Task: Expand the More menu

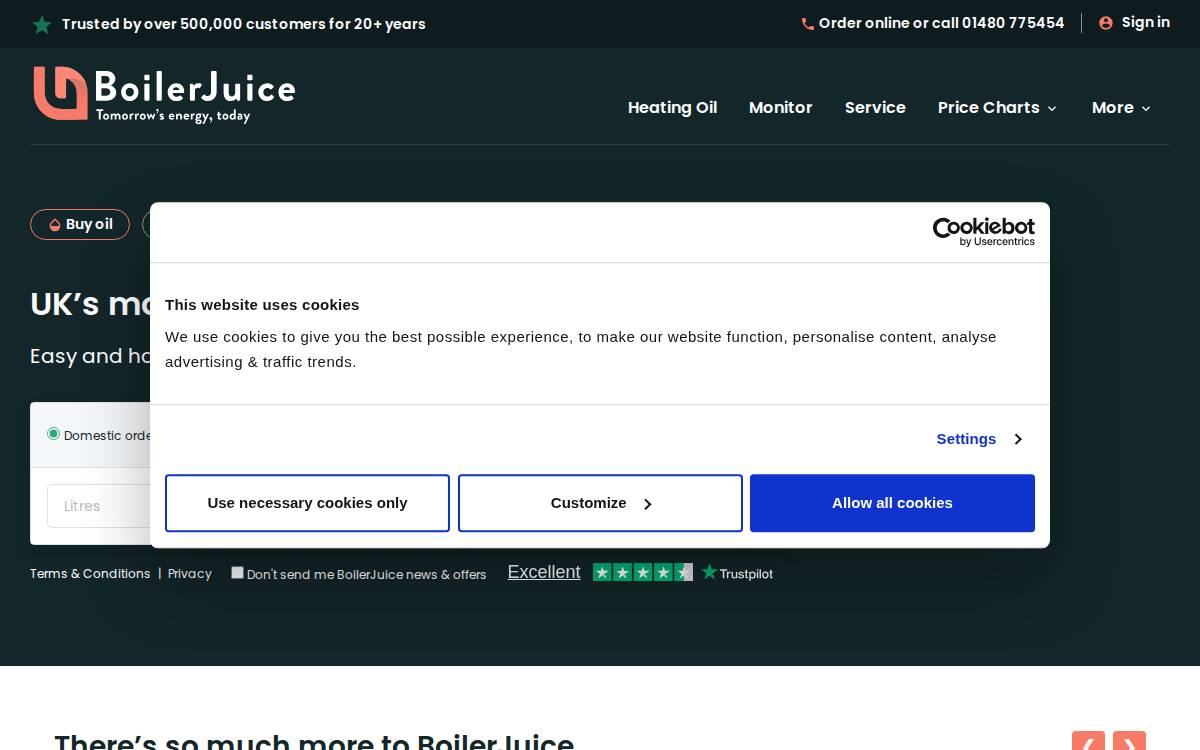Action: click(1121, 108)
